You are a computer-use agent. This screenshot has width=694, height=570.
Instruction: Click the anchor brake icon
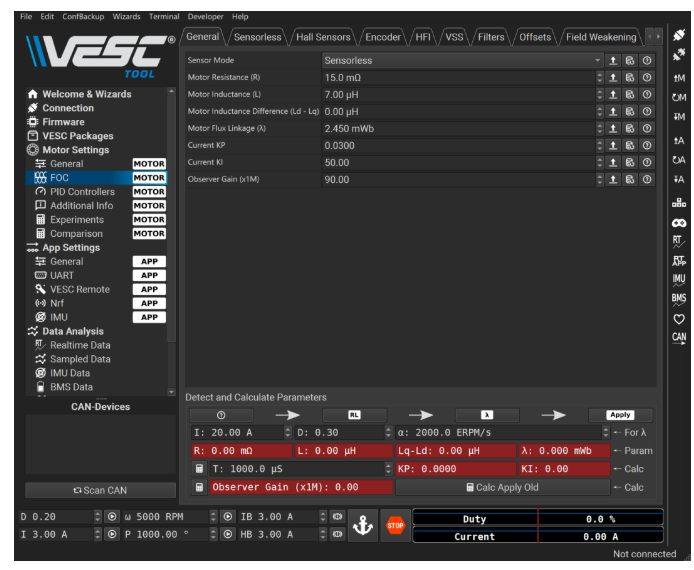362,526
